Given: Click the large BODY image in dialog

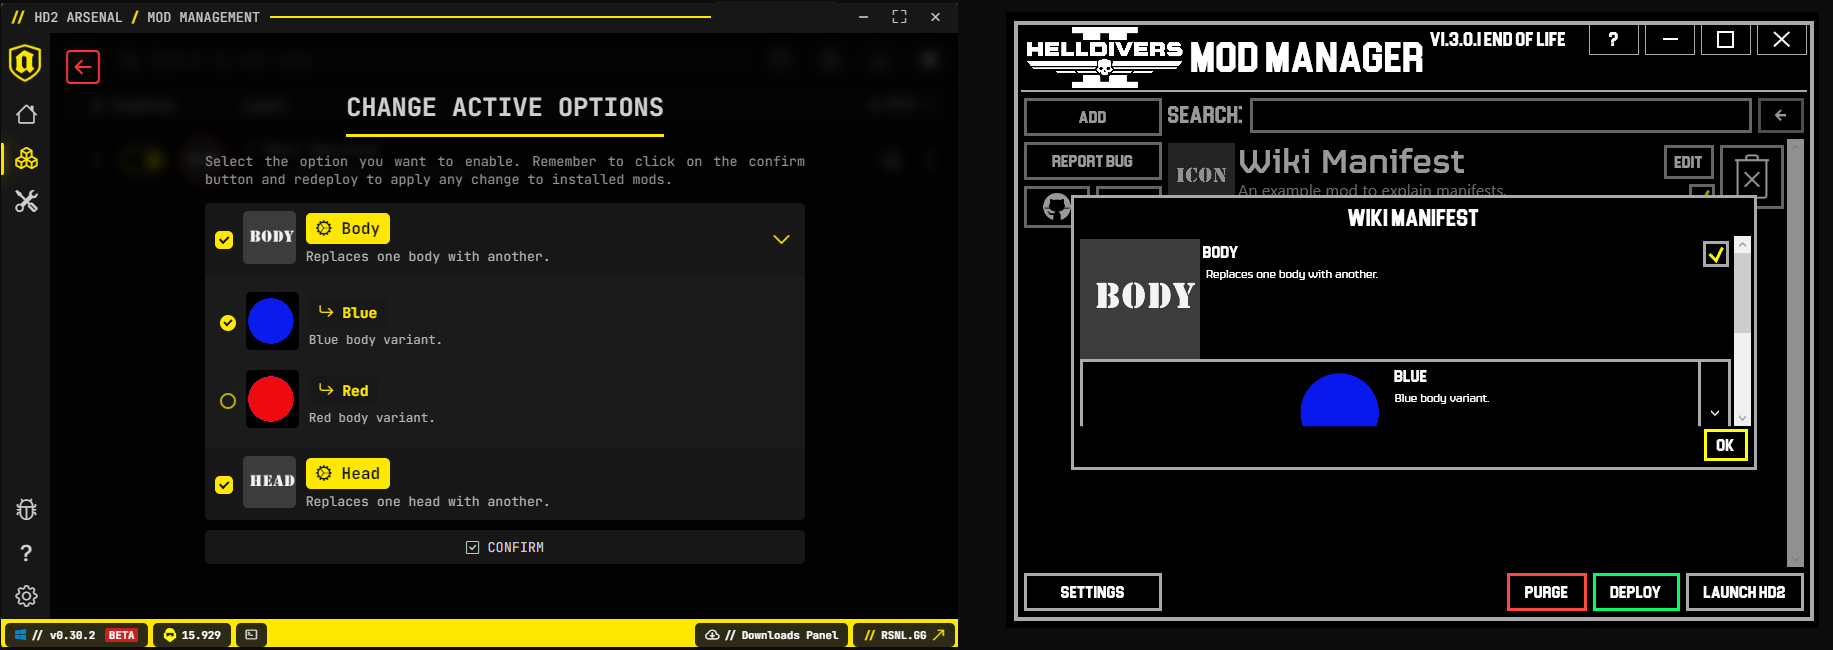Looking at the screenshot, I should (x=1140, y=298).
